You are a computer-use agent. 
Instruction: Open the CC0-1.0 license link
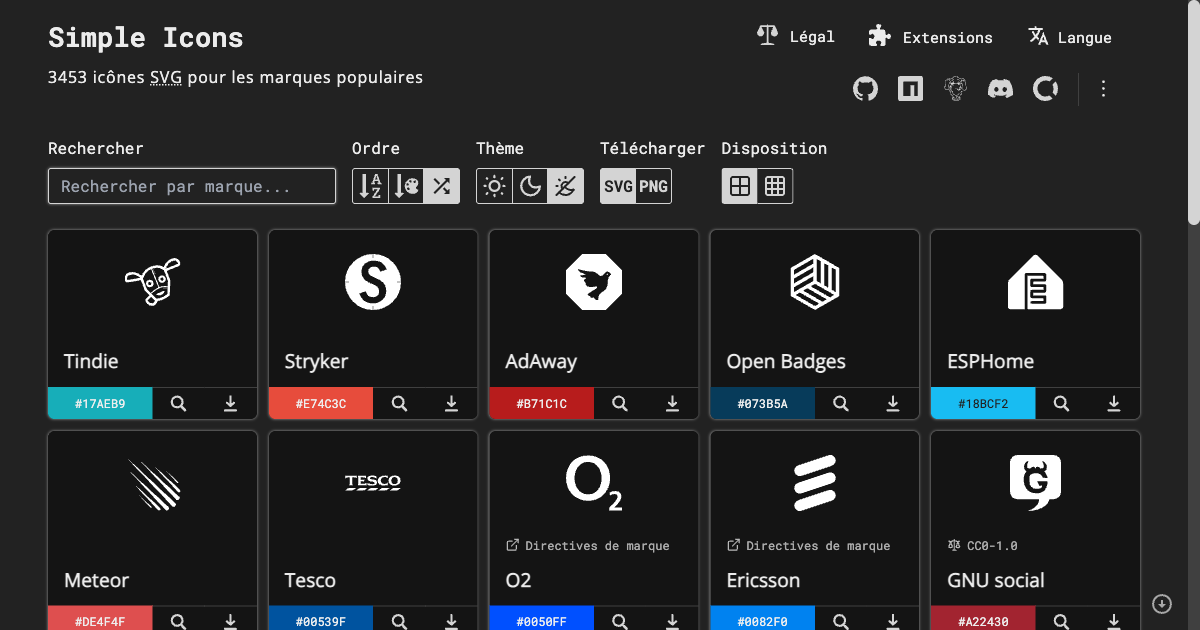click(x=983, y=546)
